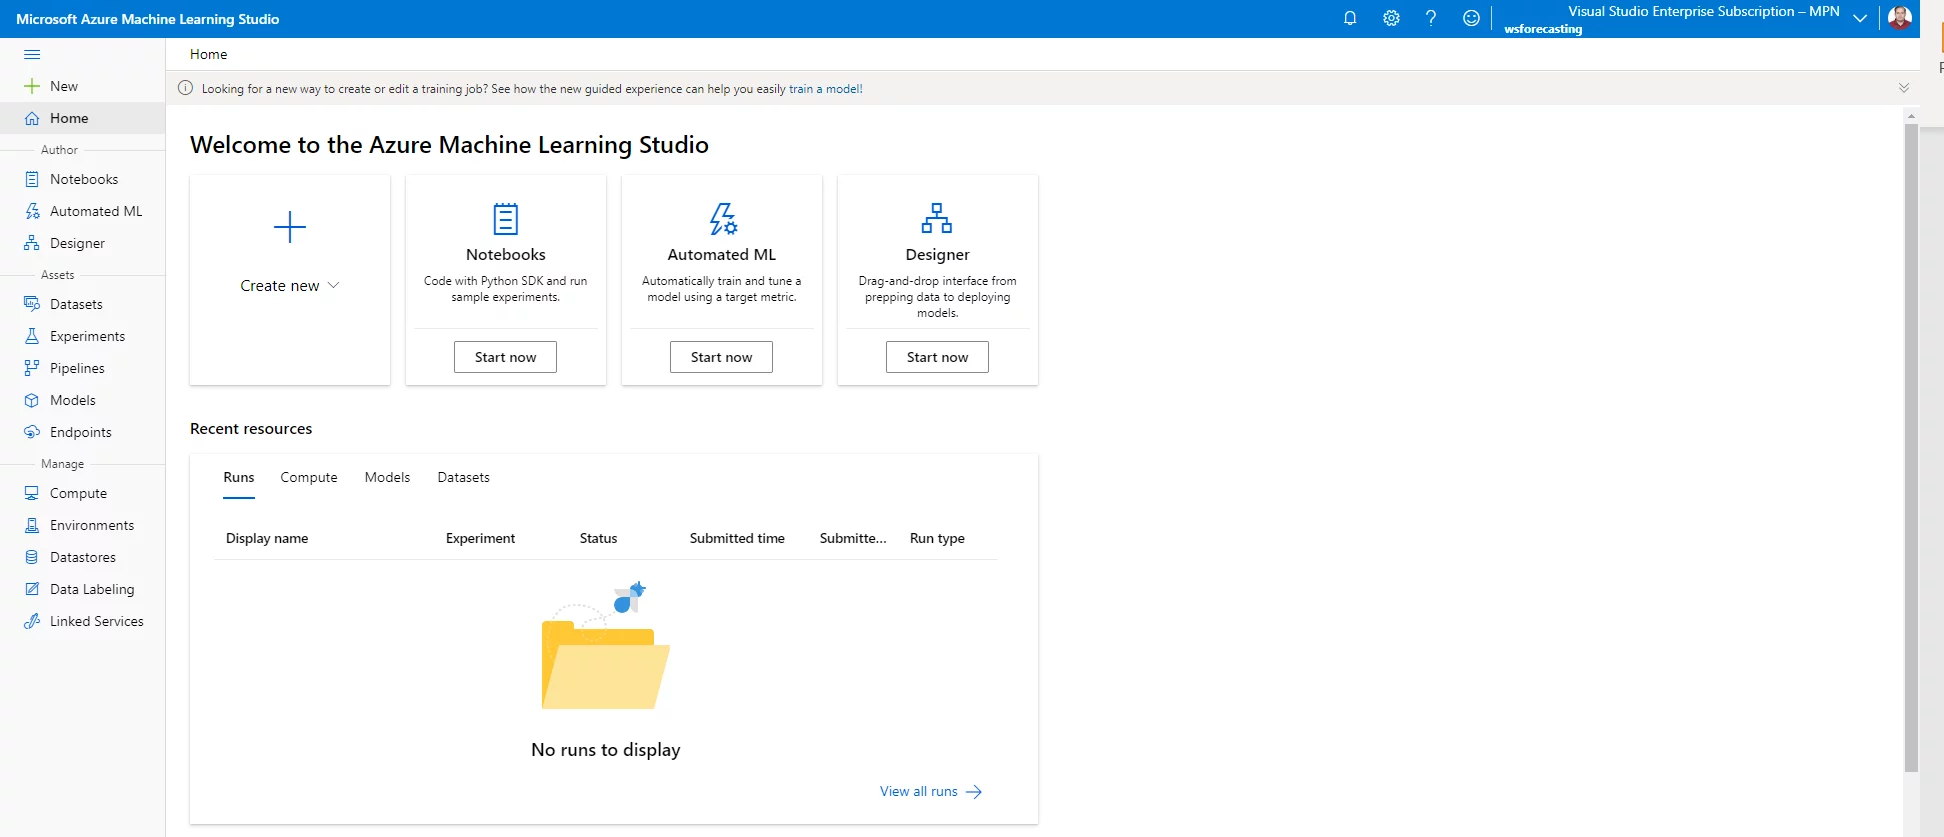Click the vertical page scrollbar
This screenshot has width=1944, height=837.
click(1911, 448)
